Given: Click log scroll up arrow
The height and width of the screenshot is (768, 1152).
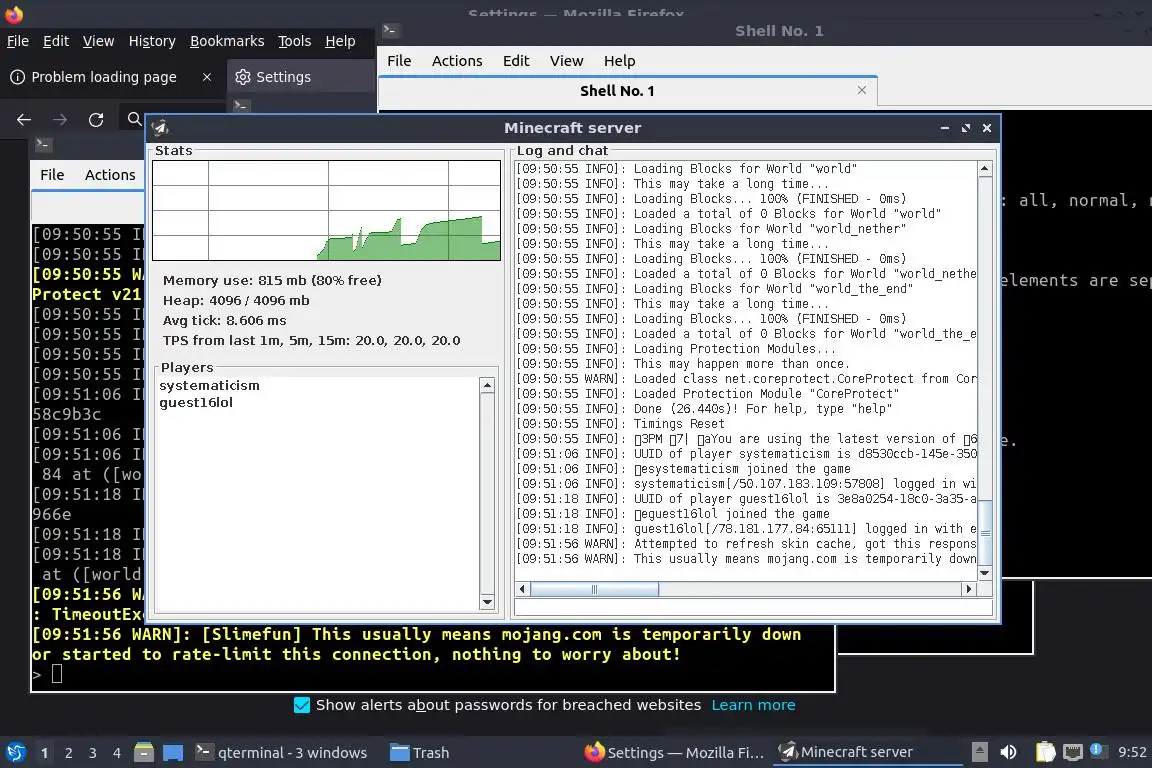Looking at the screenshot, I should point(984,169).
